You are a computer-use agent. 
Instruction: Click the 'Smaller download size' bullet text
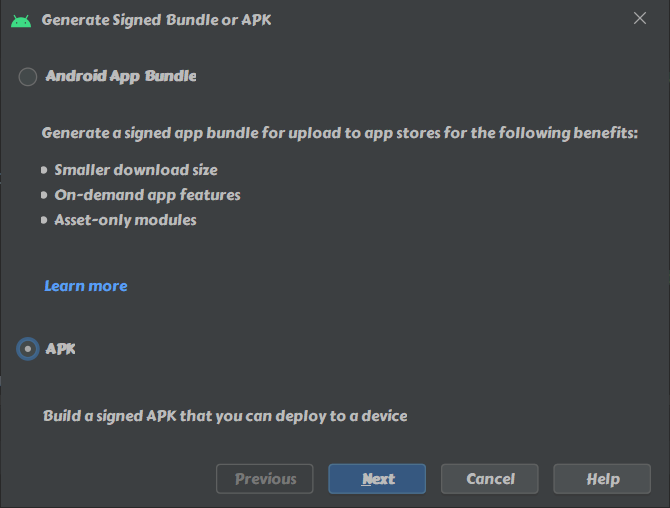(136, 170)
